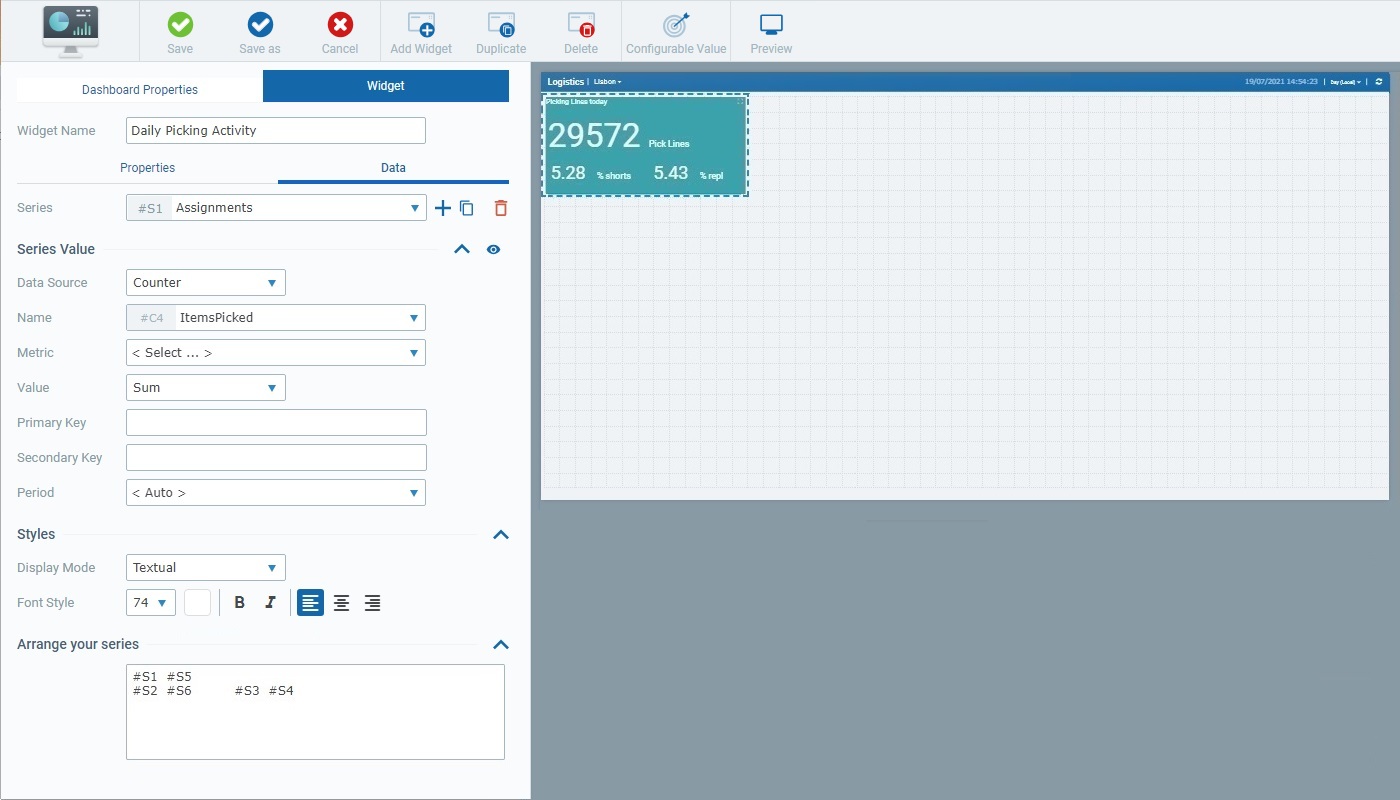Screen dimensions: 1400x800
Task: Select center text alignment
Action: click(x=341, y=603)
